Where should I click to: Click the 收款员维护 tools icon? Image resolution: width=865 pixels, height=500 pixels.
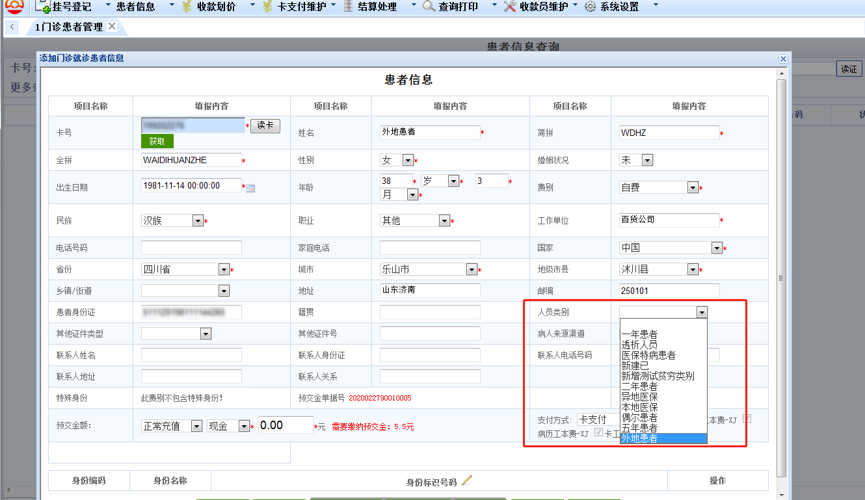tap(510, 6)
